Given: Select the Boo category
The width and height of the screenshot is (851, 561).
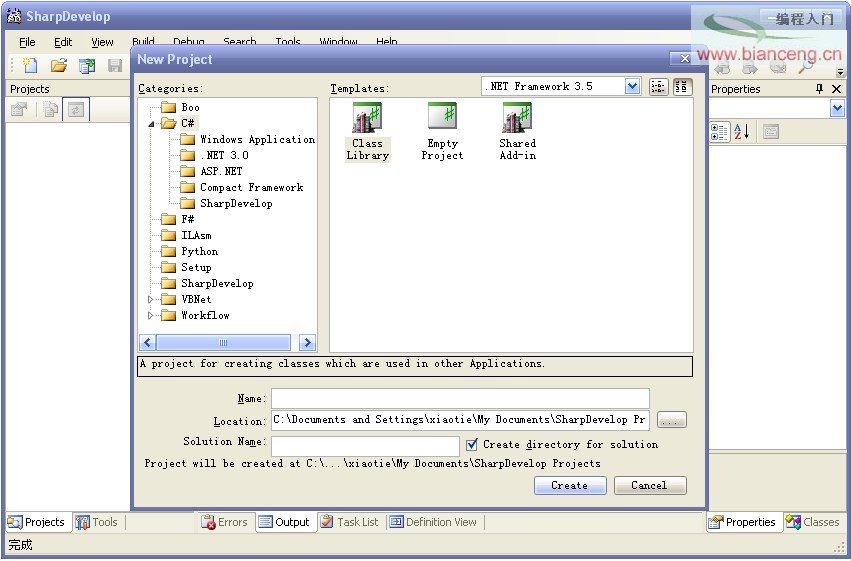Looking at the screenshot, I should tap(190, 107).
